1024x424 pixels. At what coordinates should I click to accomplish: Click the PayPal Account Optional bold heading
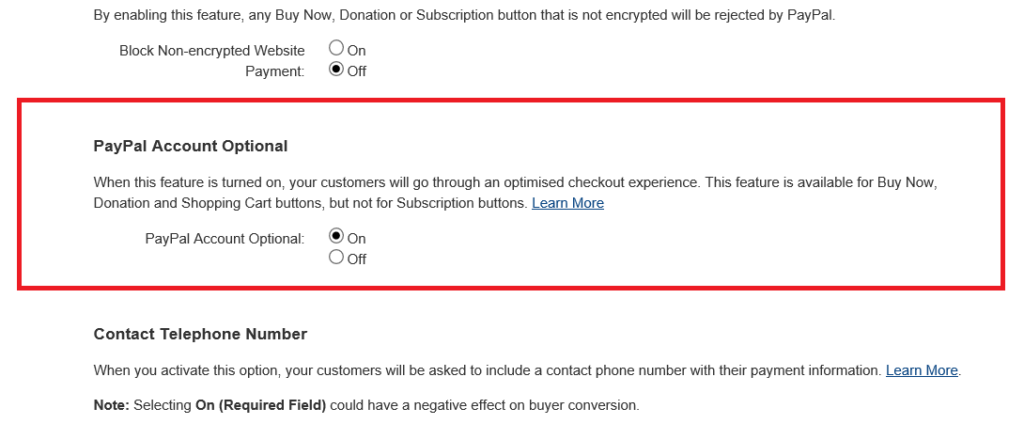(190, 146)
